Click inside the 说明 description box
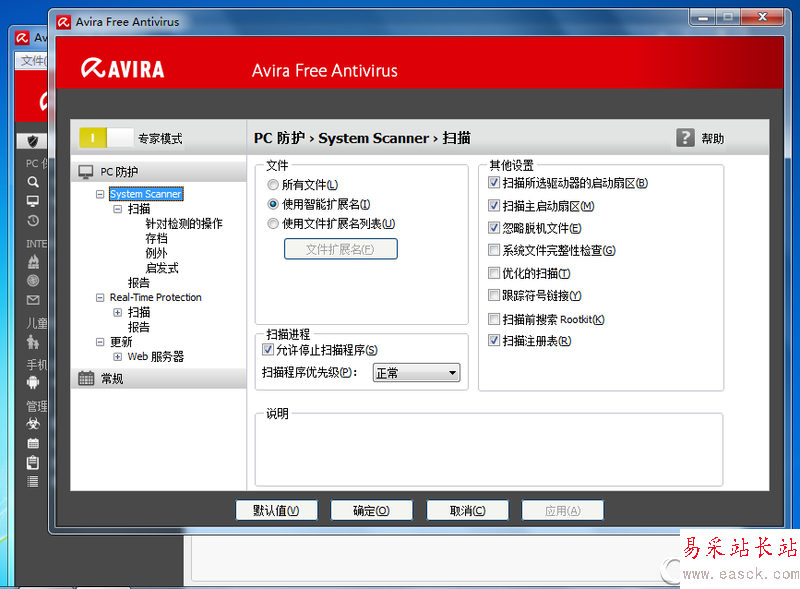 click(489, 452)
